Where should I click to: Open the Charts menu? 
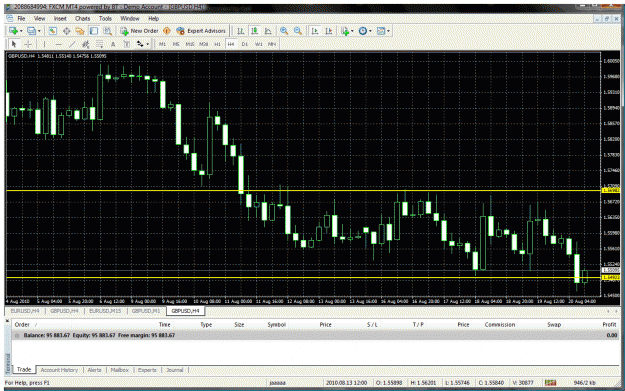click(83, 18)
